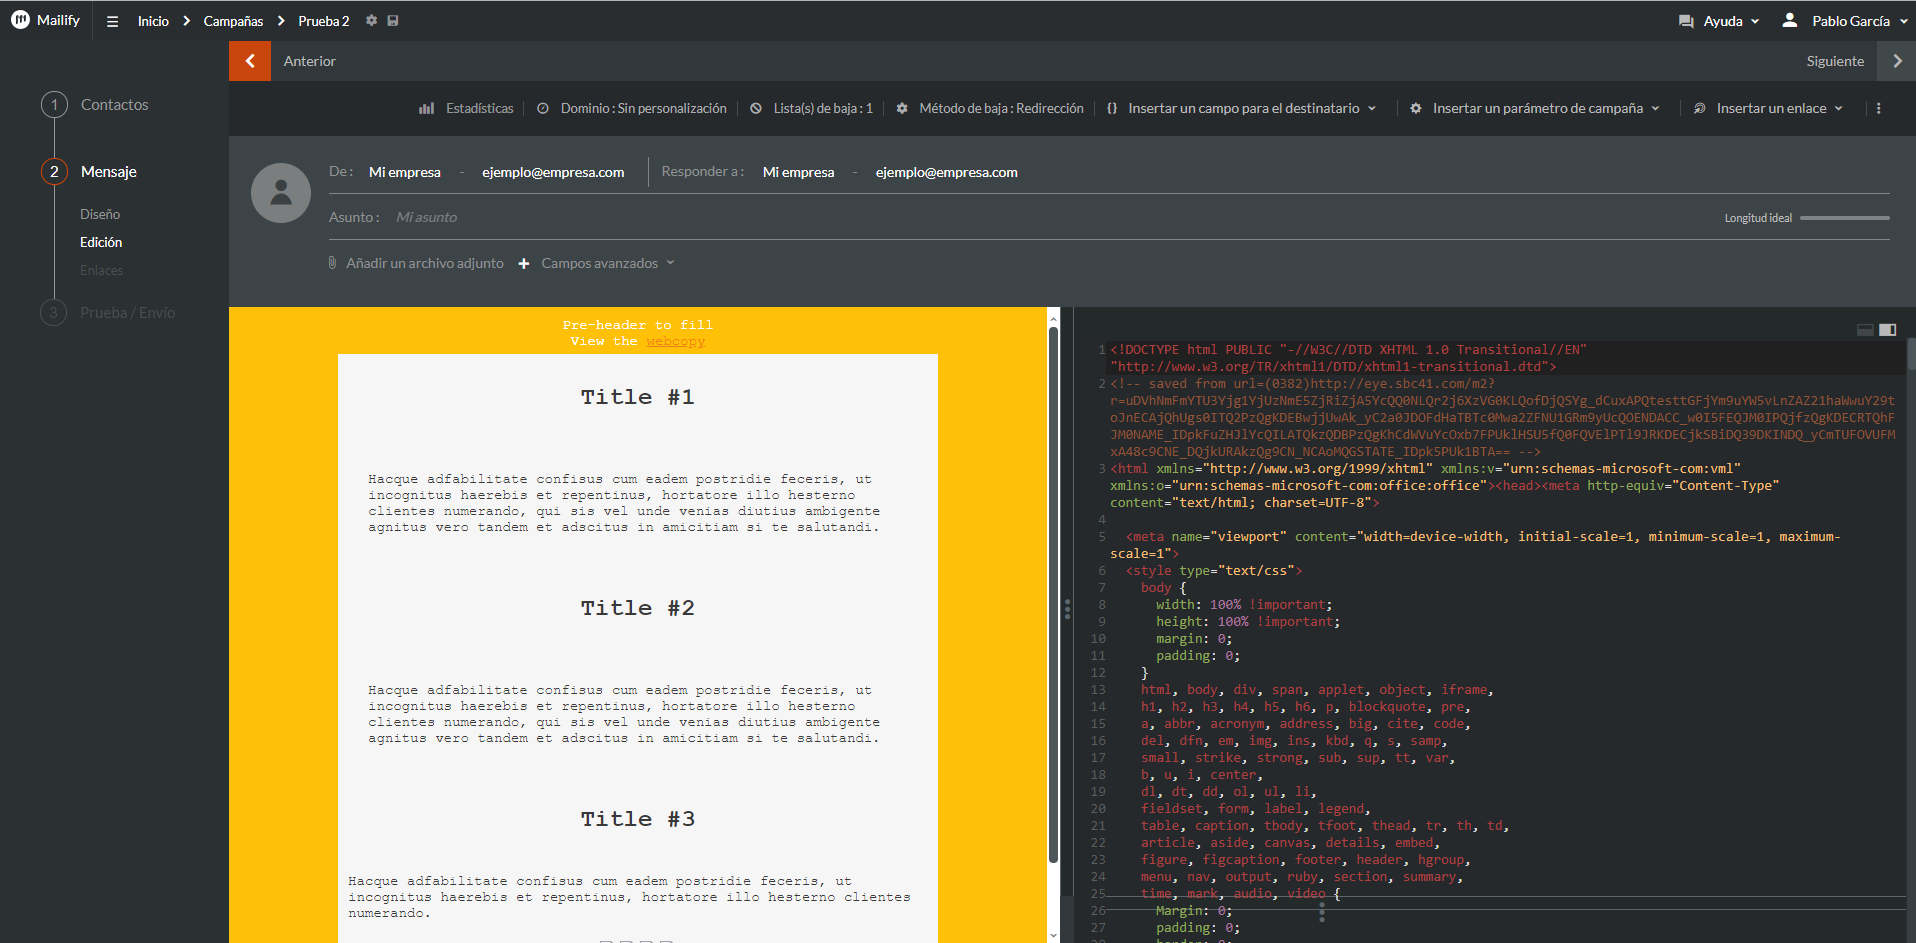Screen dimensions: 1916x943
Task: Click Dominio: Sin personalización
Action: (644, 108)
